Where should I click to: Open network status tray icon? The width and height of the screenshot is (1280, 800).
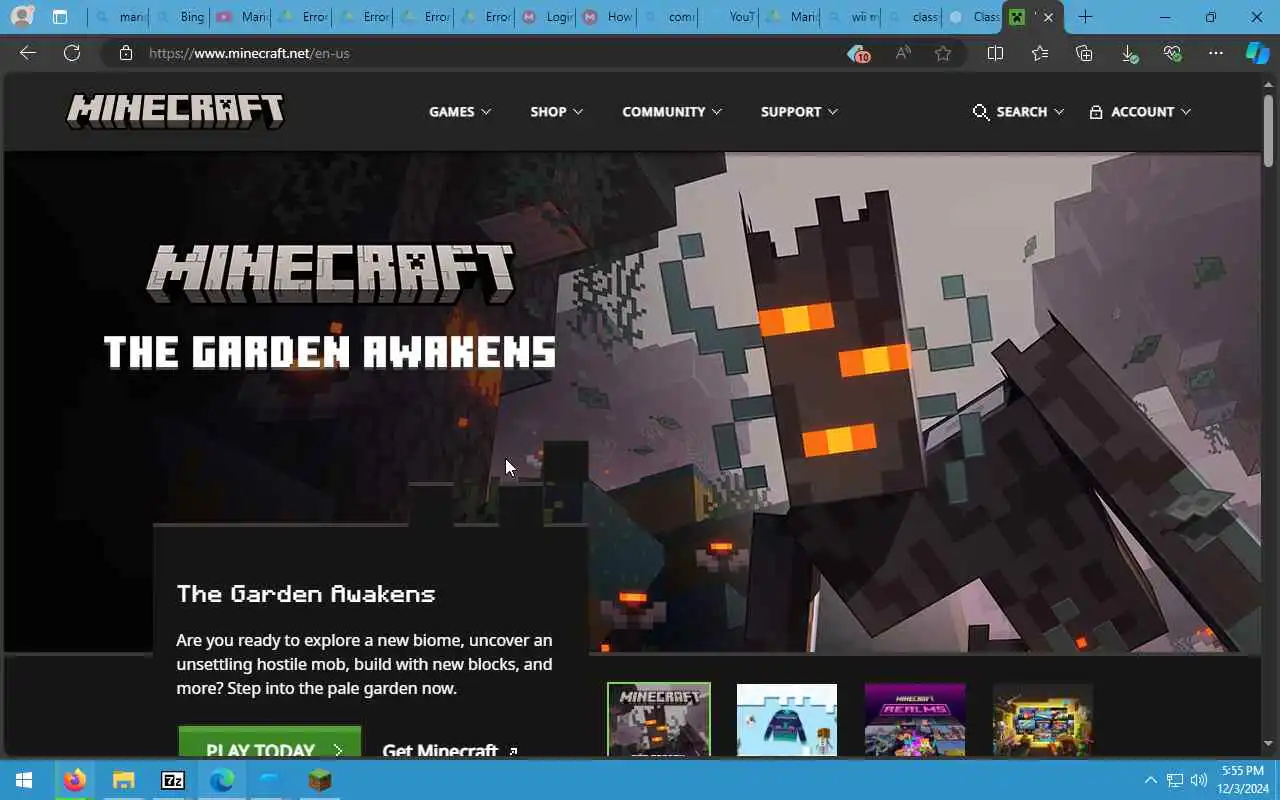[x=1175, y=780]
